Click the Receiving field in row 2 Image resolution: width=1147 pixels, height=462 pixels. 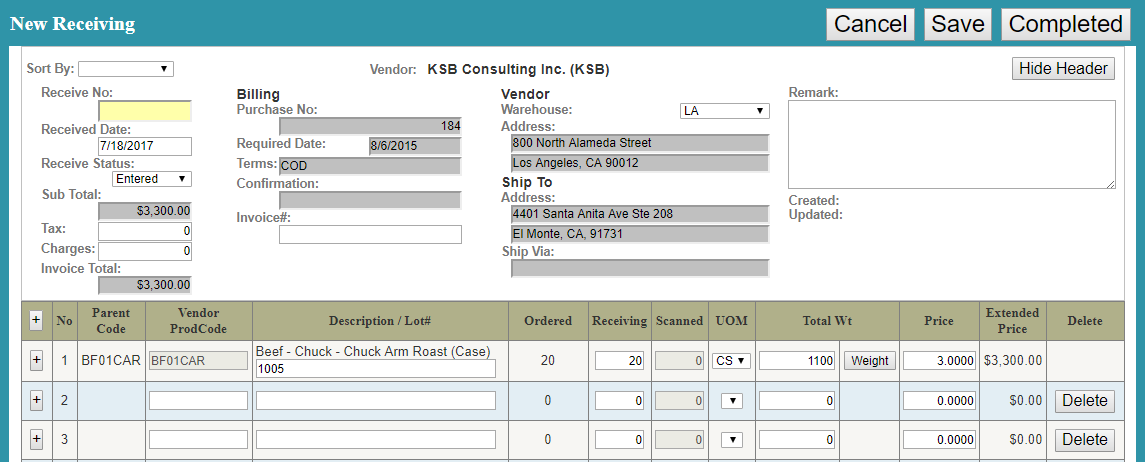tap(620, 401)
